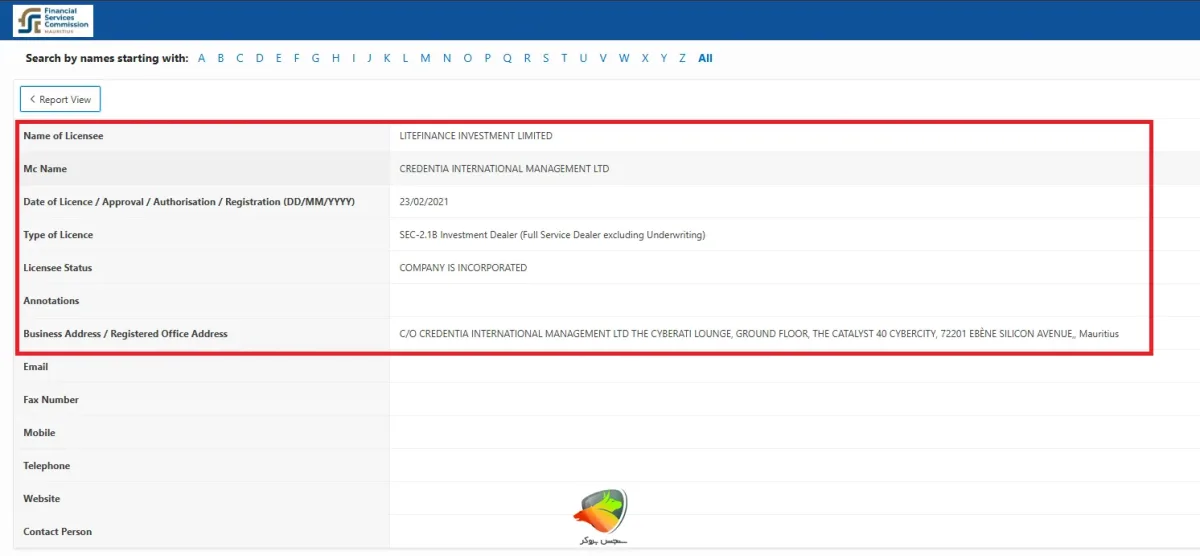
Task: Filter names starting with letter P
Action: coord(488,58)
